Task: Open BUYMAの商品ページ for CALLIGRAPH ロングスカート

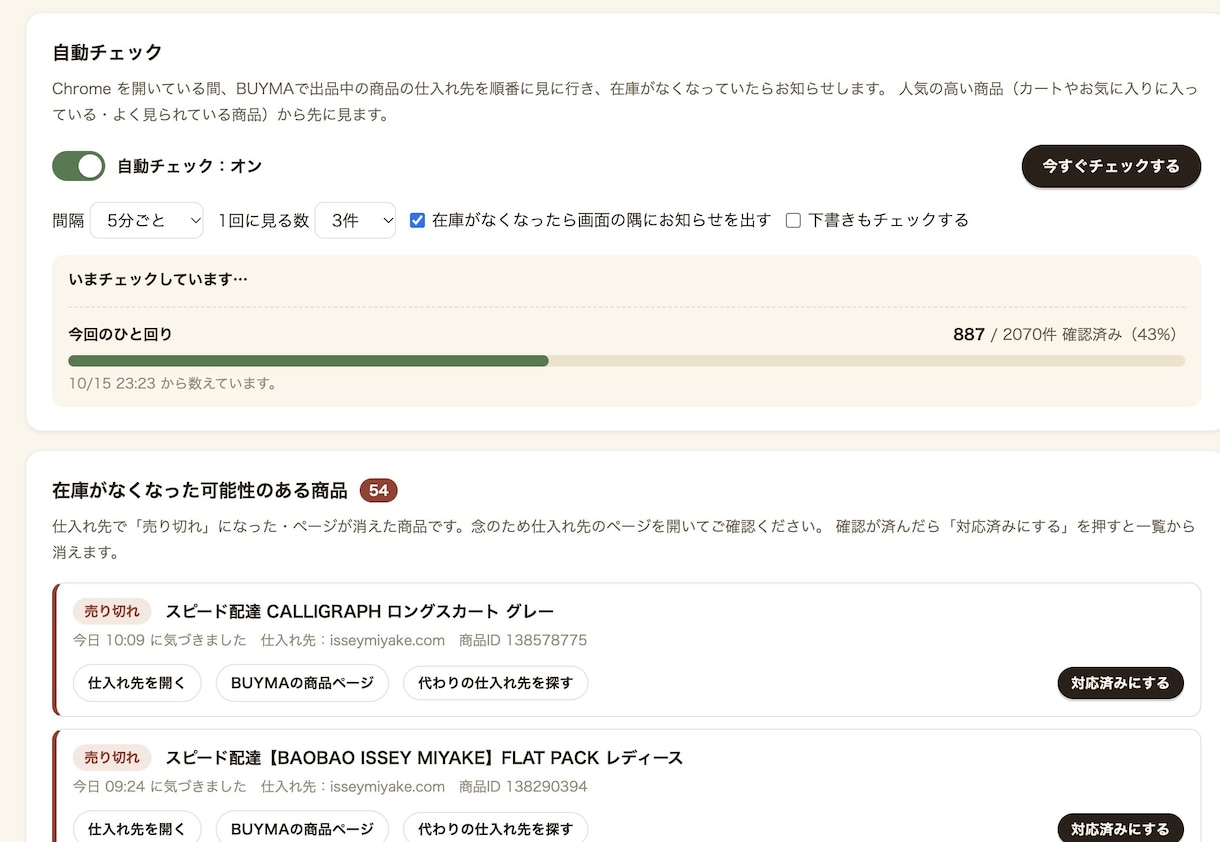Action: pyautogui.click(x=302, y=683)
